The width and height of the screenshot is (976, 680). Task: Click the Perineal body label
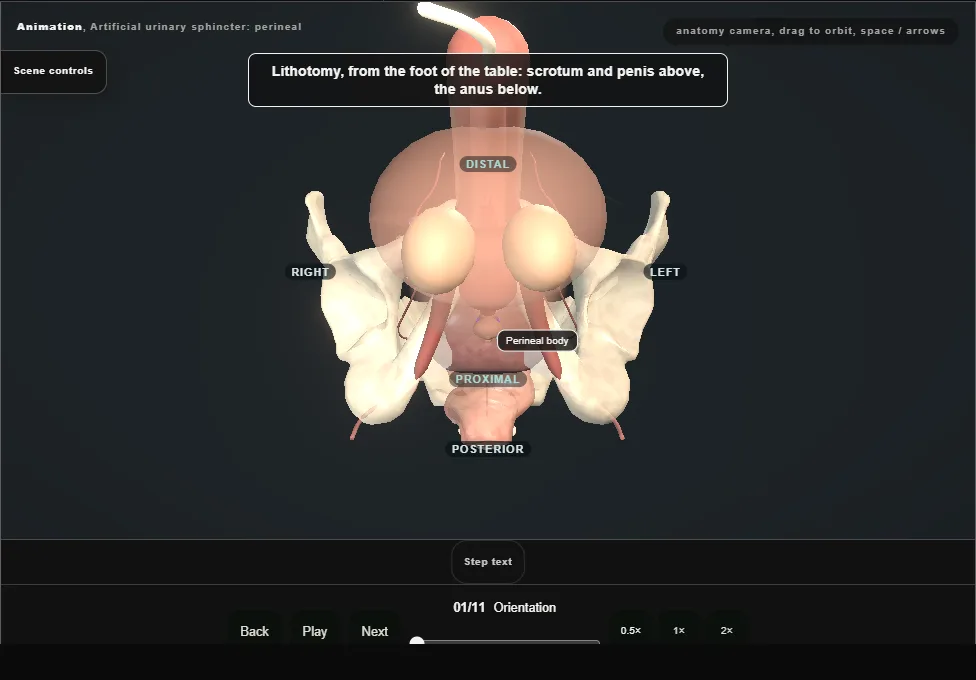[x=537, y=341]
